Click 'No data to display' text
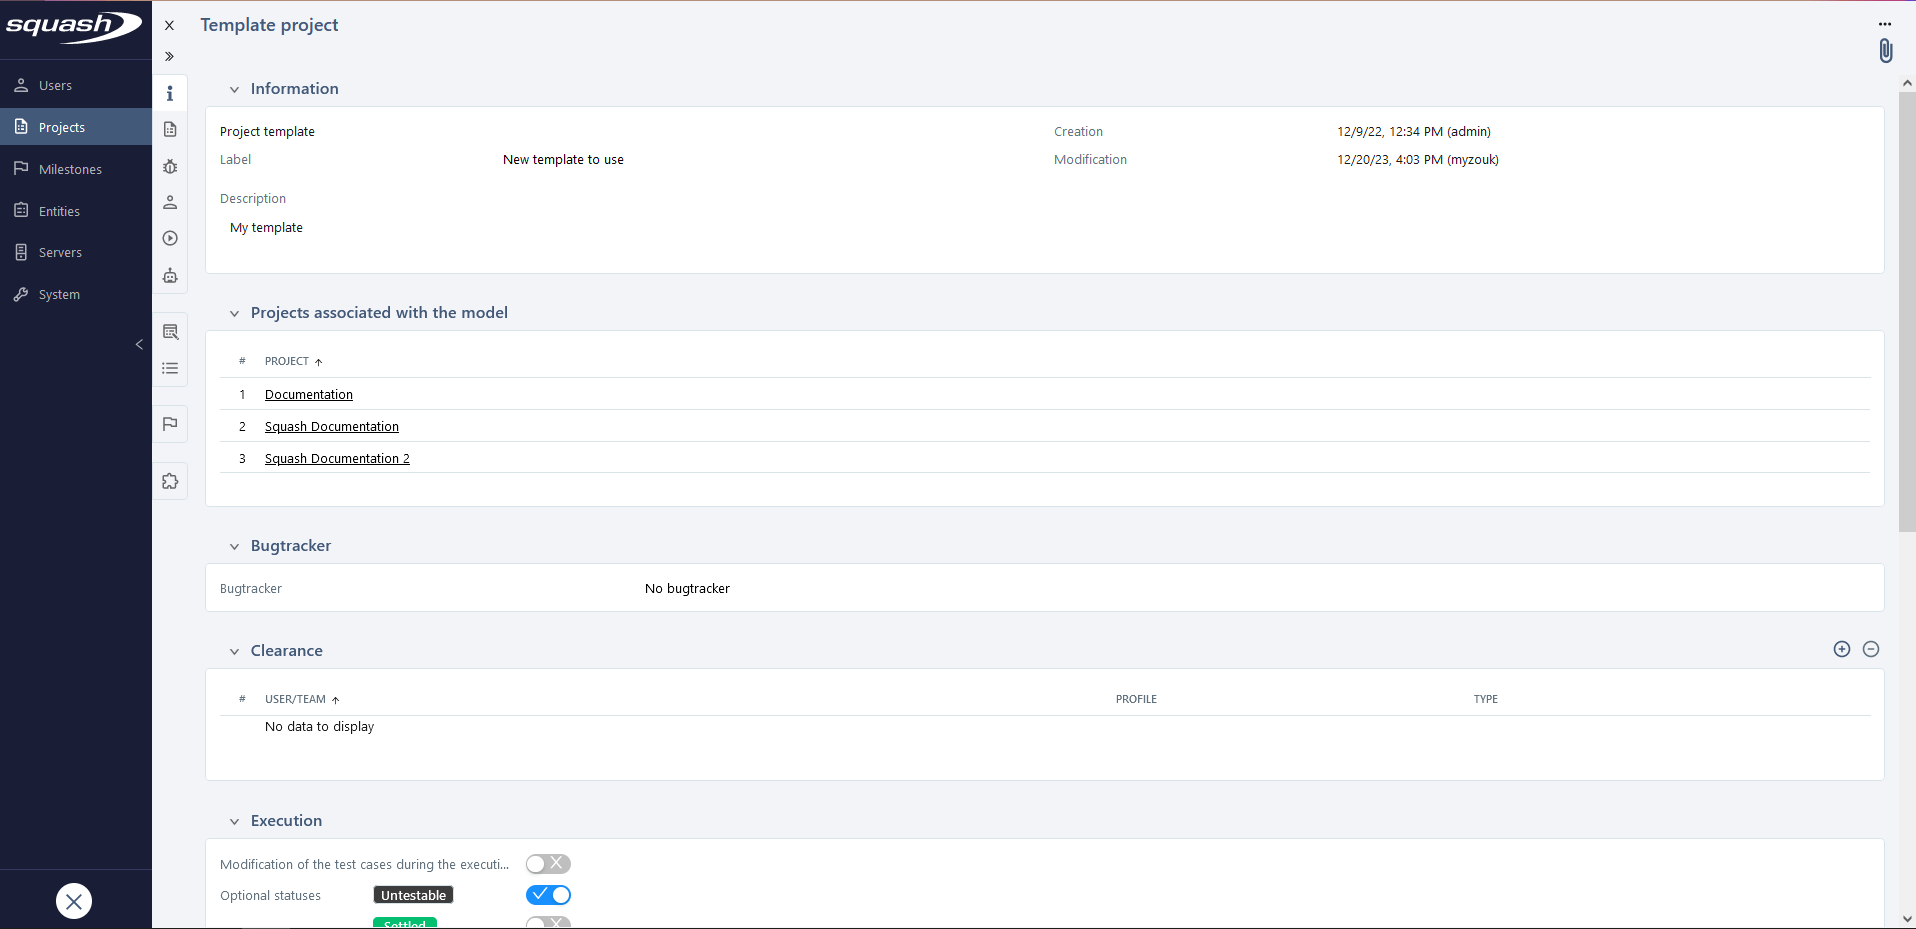 coord(319,727)
